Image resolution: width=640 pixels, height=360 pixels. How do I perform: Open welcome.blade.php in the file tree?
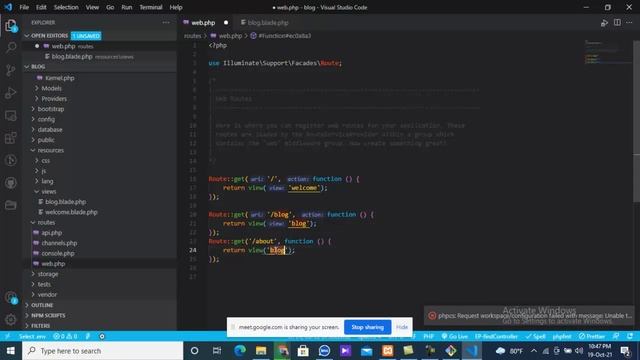tap(71, 212)
